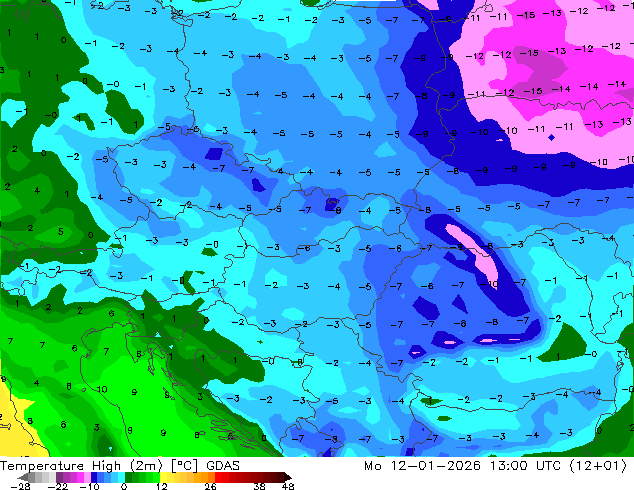
Task: Click the "48" legend label
Action: point(288,486)
